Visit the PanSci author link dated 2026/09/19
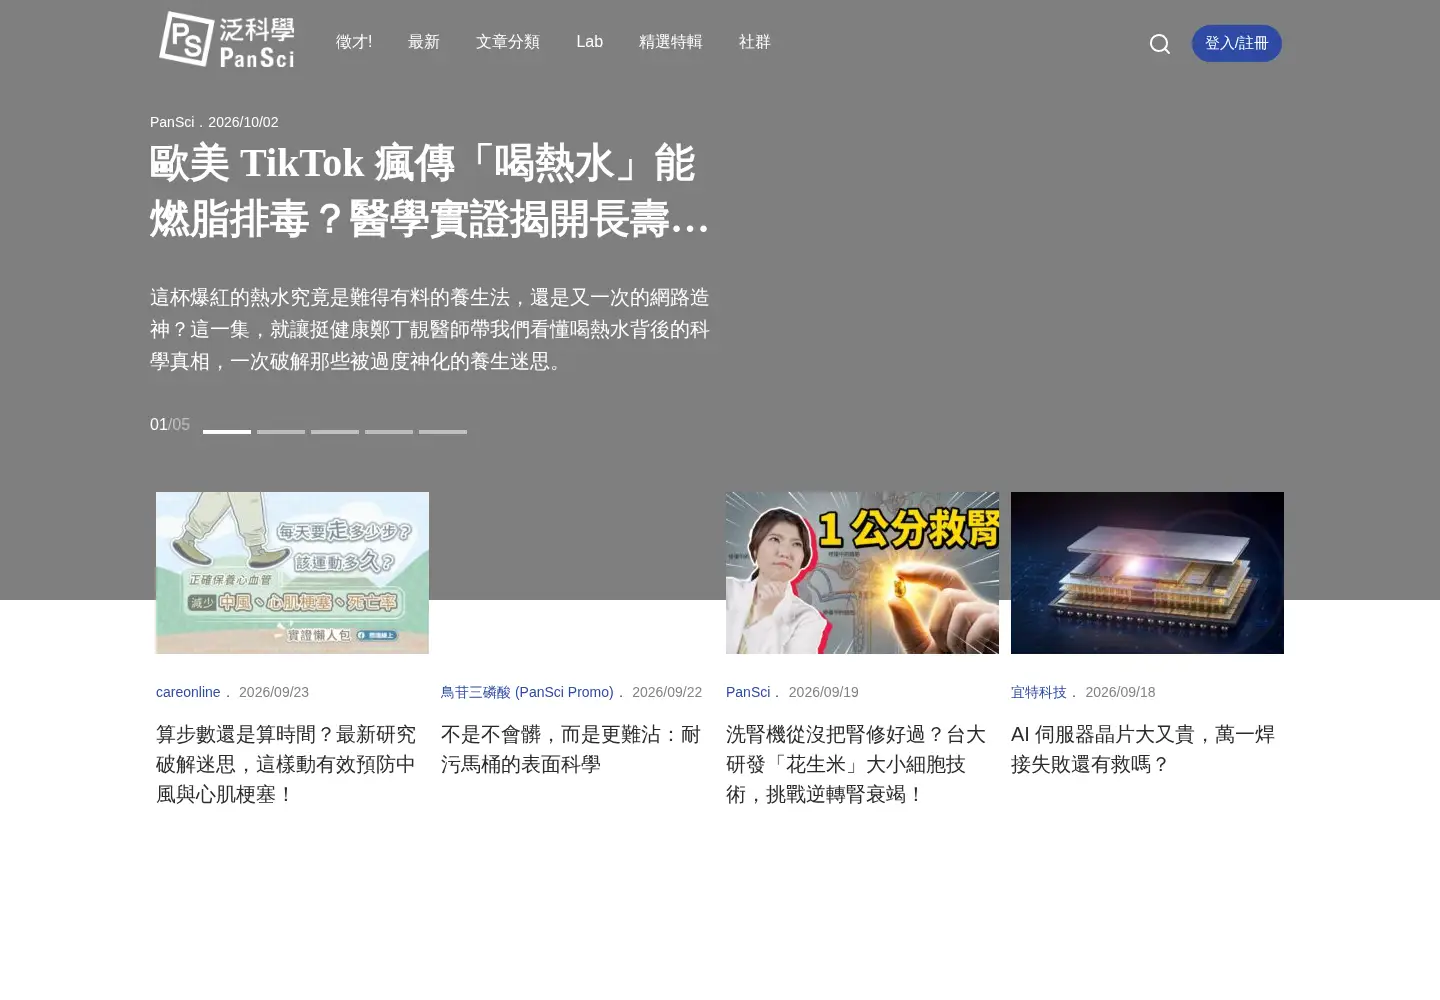This screenshot has height=1000, width=1440. click(748, 692)
